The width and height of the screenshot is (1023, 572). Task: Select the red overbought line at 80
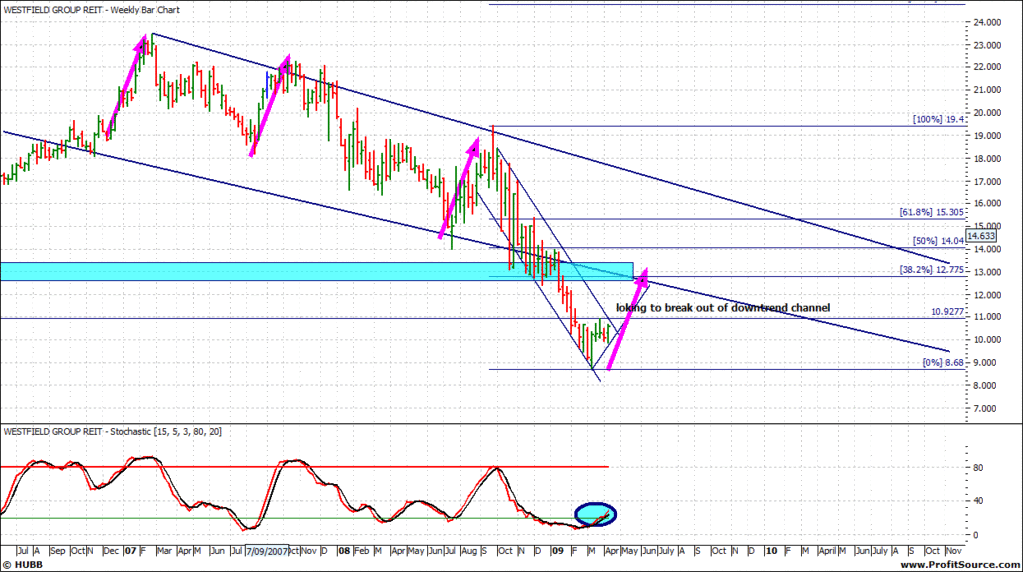[304, 467]
